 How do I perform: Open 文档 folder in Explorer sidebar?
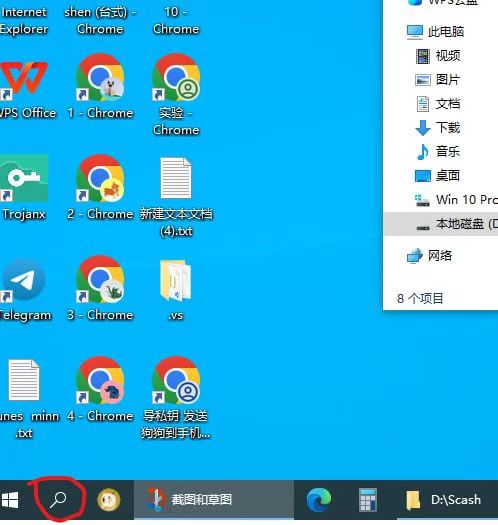[x=438, y=104]
